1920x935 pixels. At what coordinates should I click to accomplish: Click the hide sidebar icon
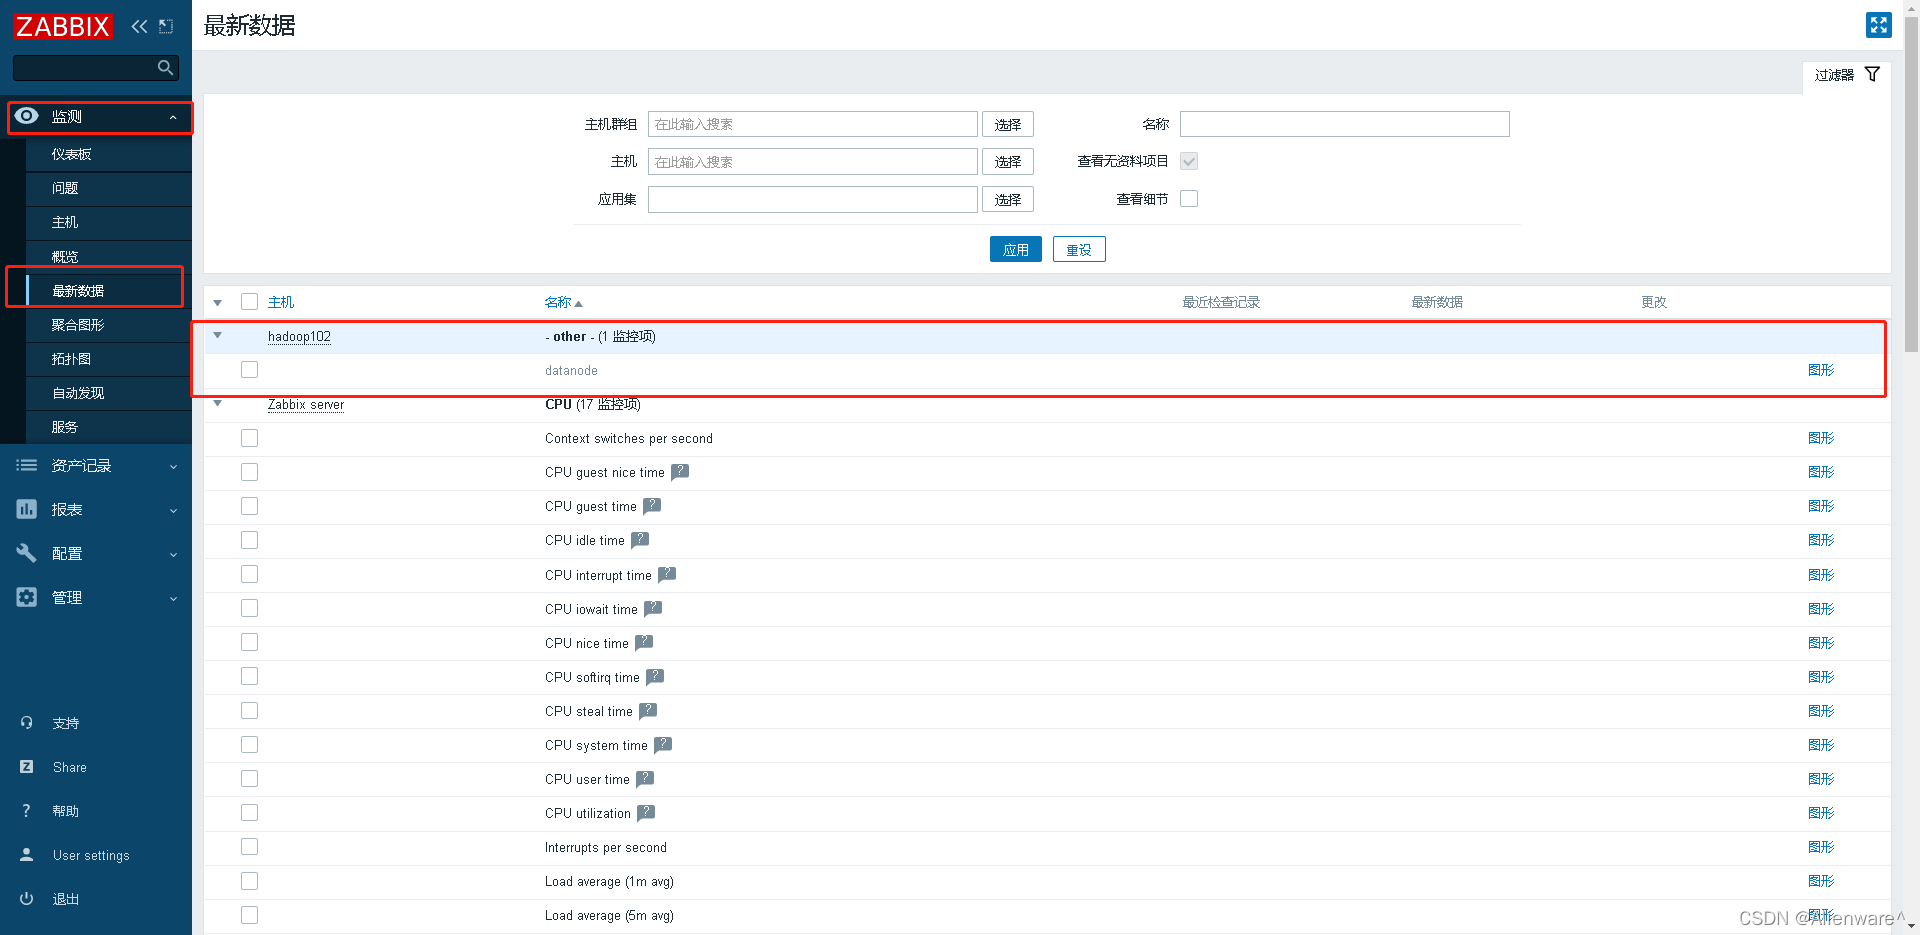(166, 26)
